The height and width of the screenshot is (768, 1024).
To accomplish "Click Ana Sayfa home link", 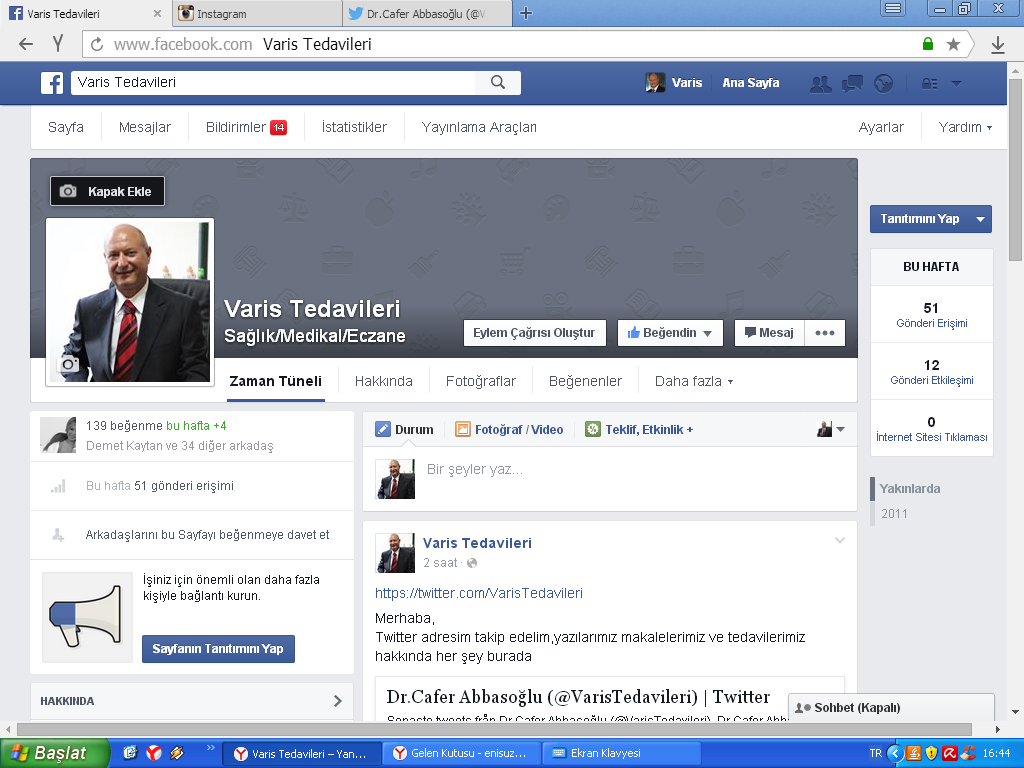I will point(750,83).
